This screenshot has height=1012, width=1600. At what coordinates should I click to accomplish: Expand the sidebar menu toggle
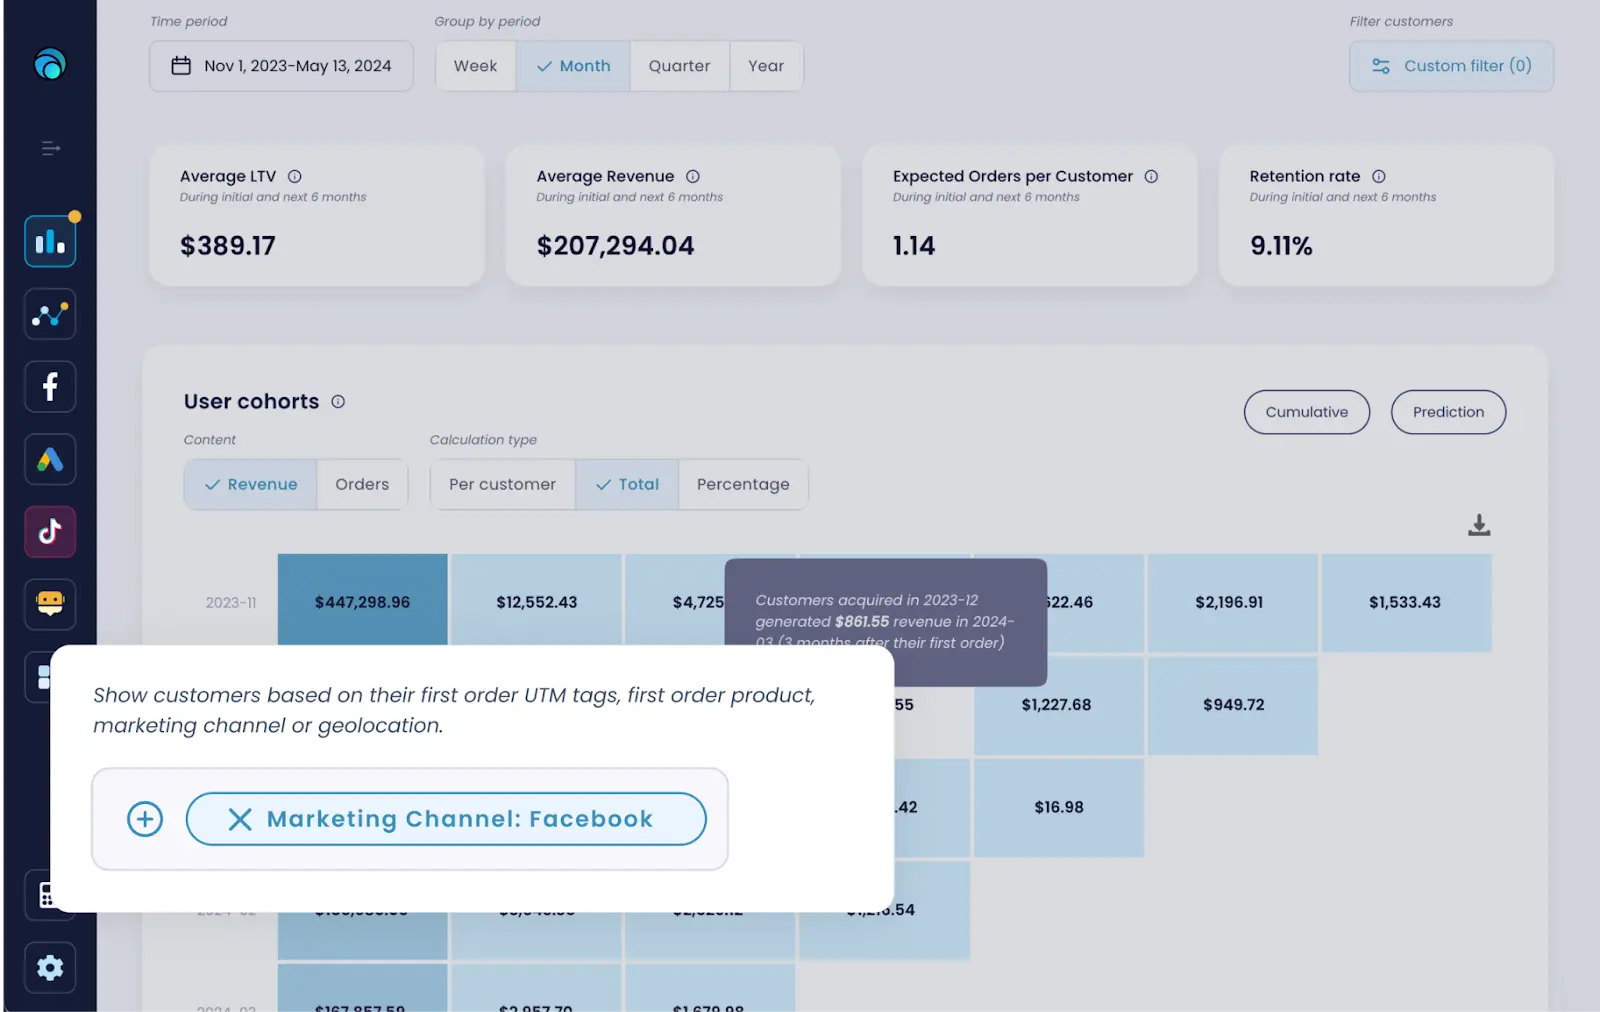[50, 149]
